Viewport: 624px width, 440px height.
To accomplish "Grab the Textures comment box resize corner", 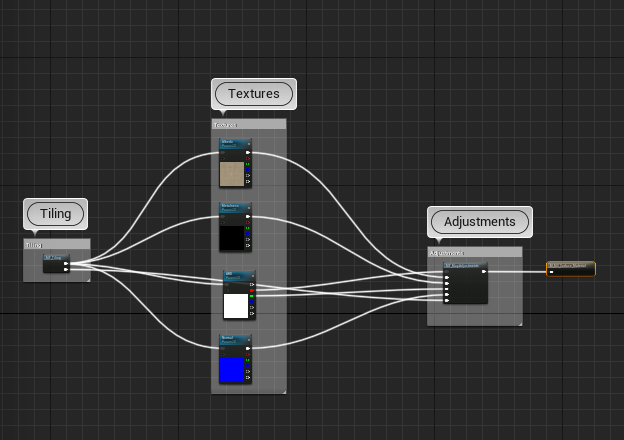I will click(x=284, y=392).
